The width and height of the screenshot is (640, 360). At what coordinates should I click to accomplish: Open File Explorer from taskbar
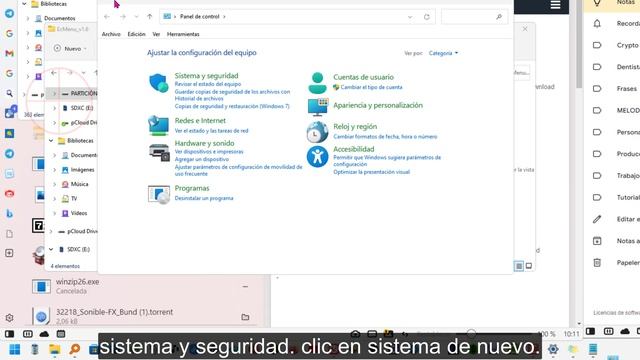pos(54,350)
